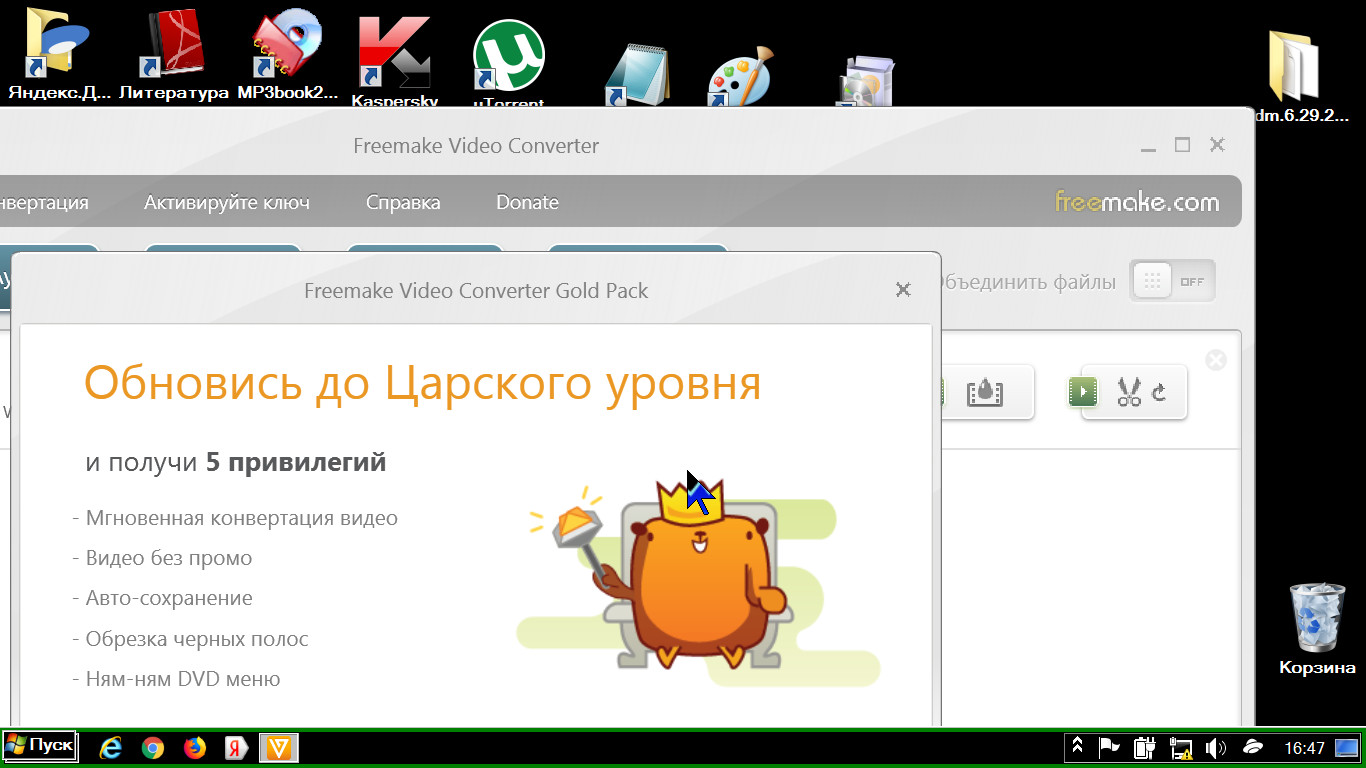Visit the freemake.com logo link

[1137, 202]
